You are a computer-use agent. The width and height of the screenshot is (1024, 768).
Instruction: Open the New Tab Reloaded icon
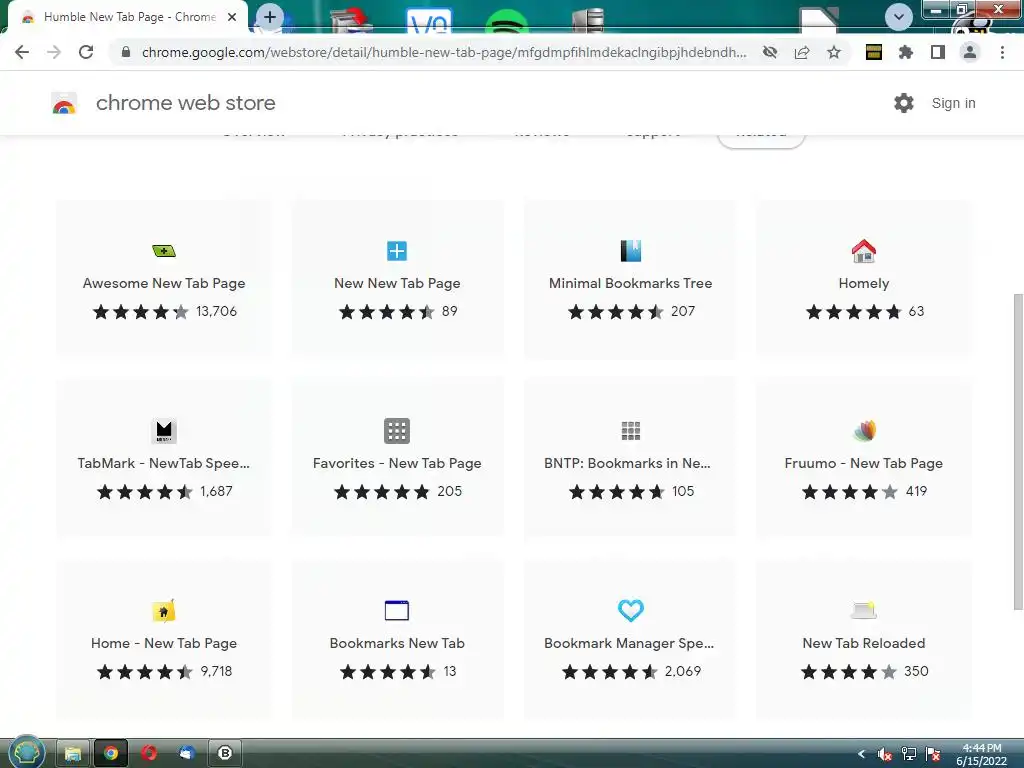point(864,611)
